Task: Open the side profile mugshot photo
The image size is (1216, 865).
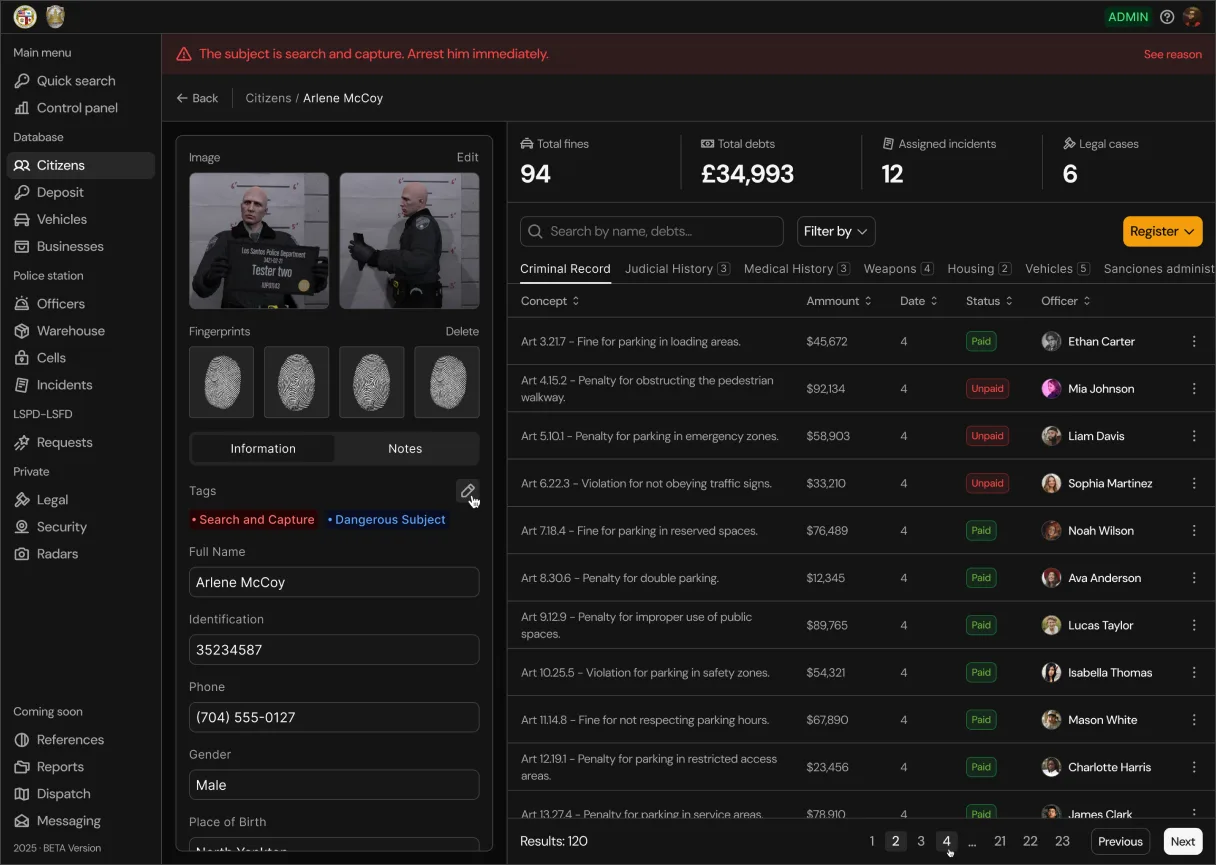Action: coord(409,241)
